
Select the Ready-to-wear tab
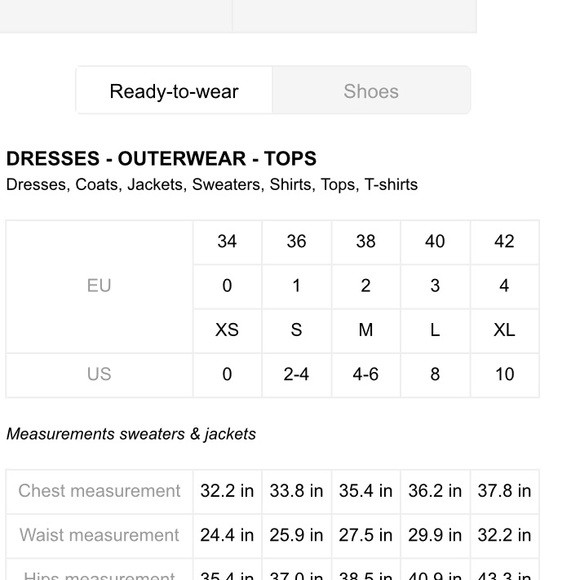click(x=174, y=91)
